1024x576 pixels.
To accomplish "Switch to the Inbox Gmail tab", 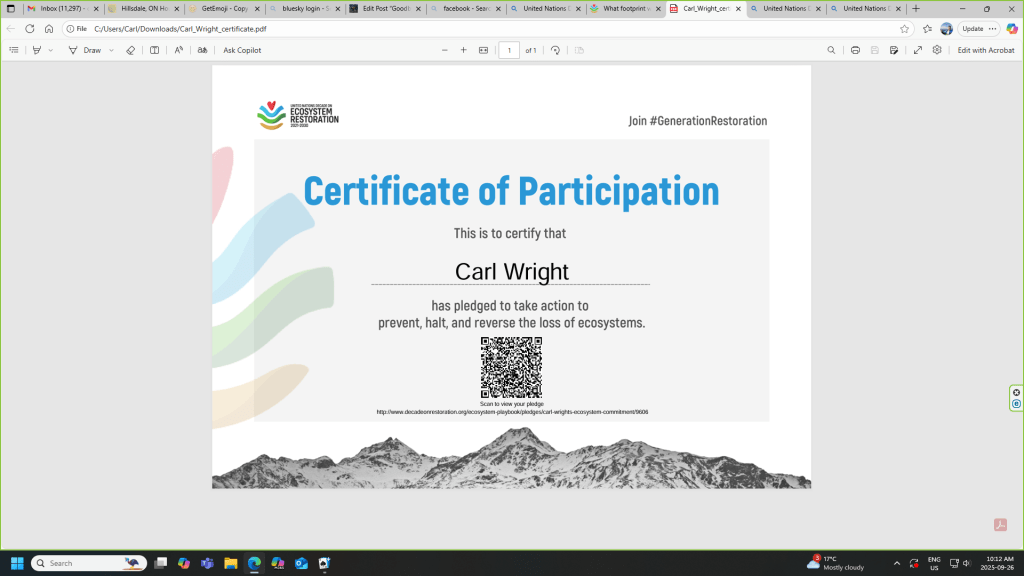I will [x=60, y=9].
